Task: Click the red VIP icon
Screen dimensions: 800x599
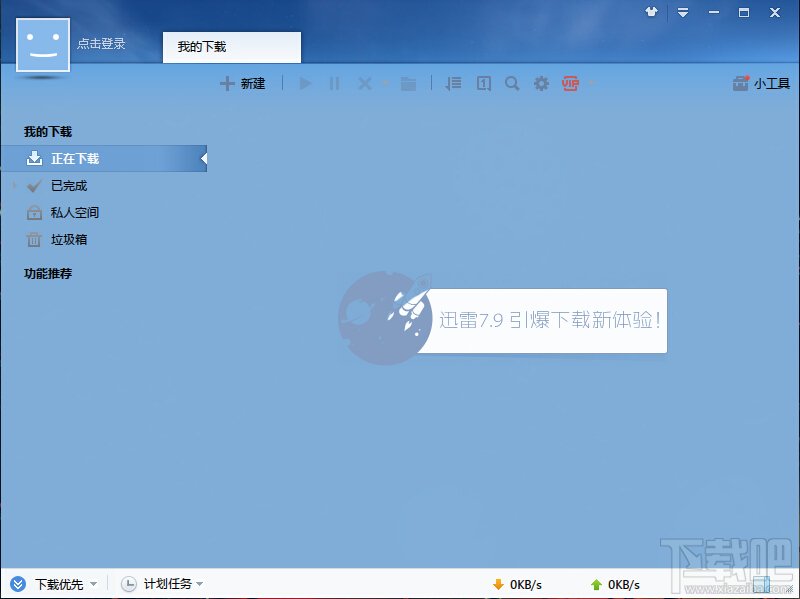Action: 570,83
